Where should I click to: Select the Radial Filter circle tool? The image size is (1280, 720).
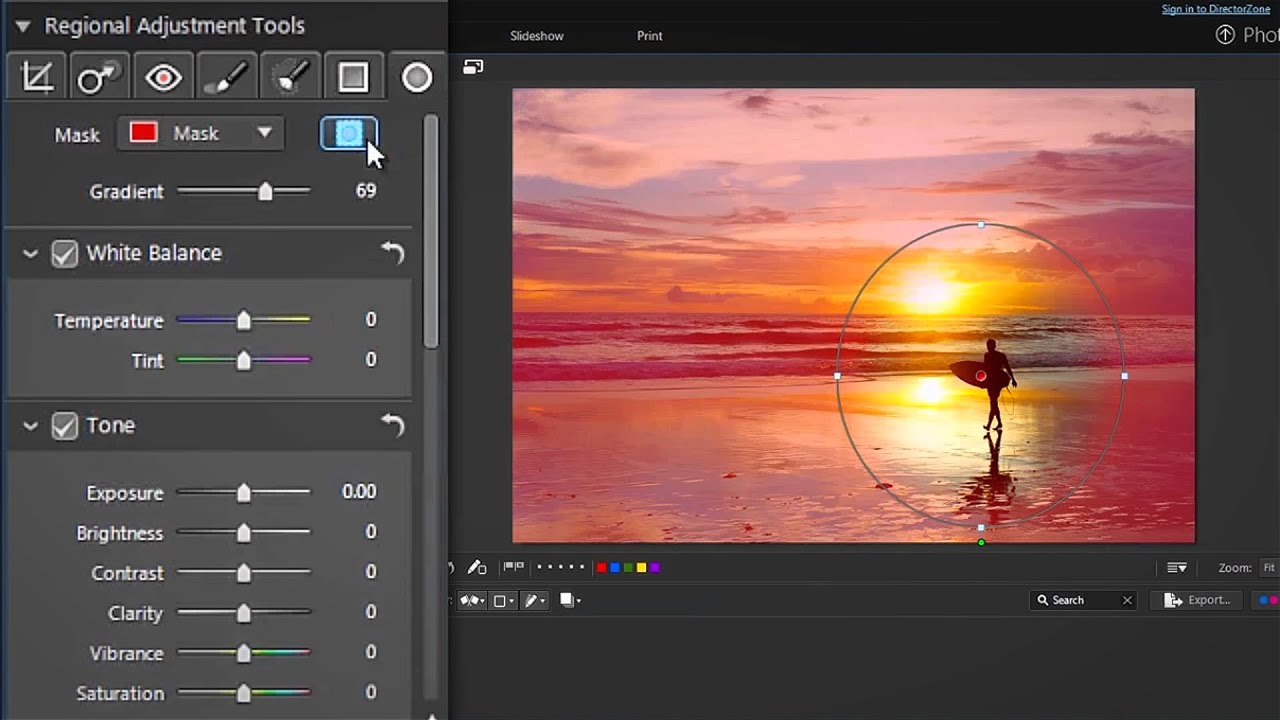click(417, 77)
